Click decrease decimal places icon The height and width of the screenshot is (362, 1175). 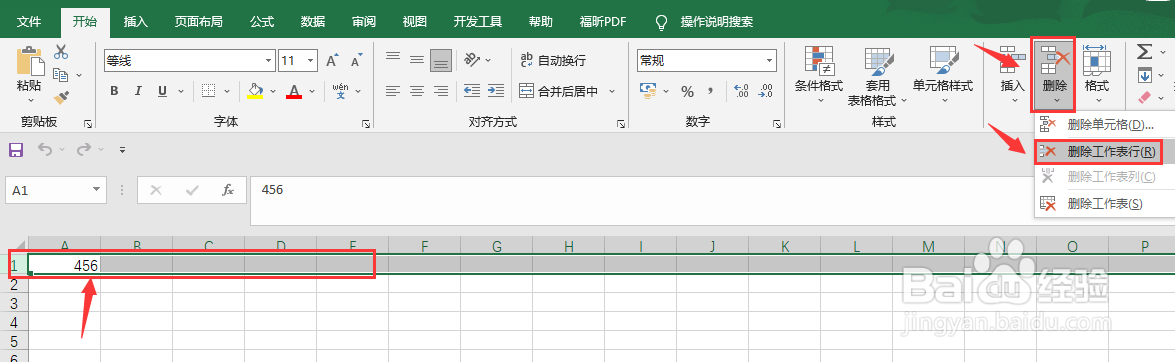click(765, 91)
